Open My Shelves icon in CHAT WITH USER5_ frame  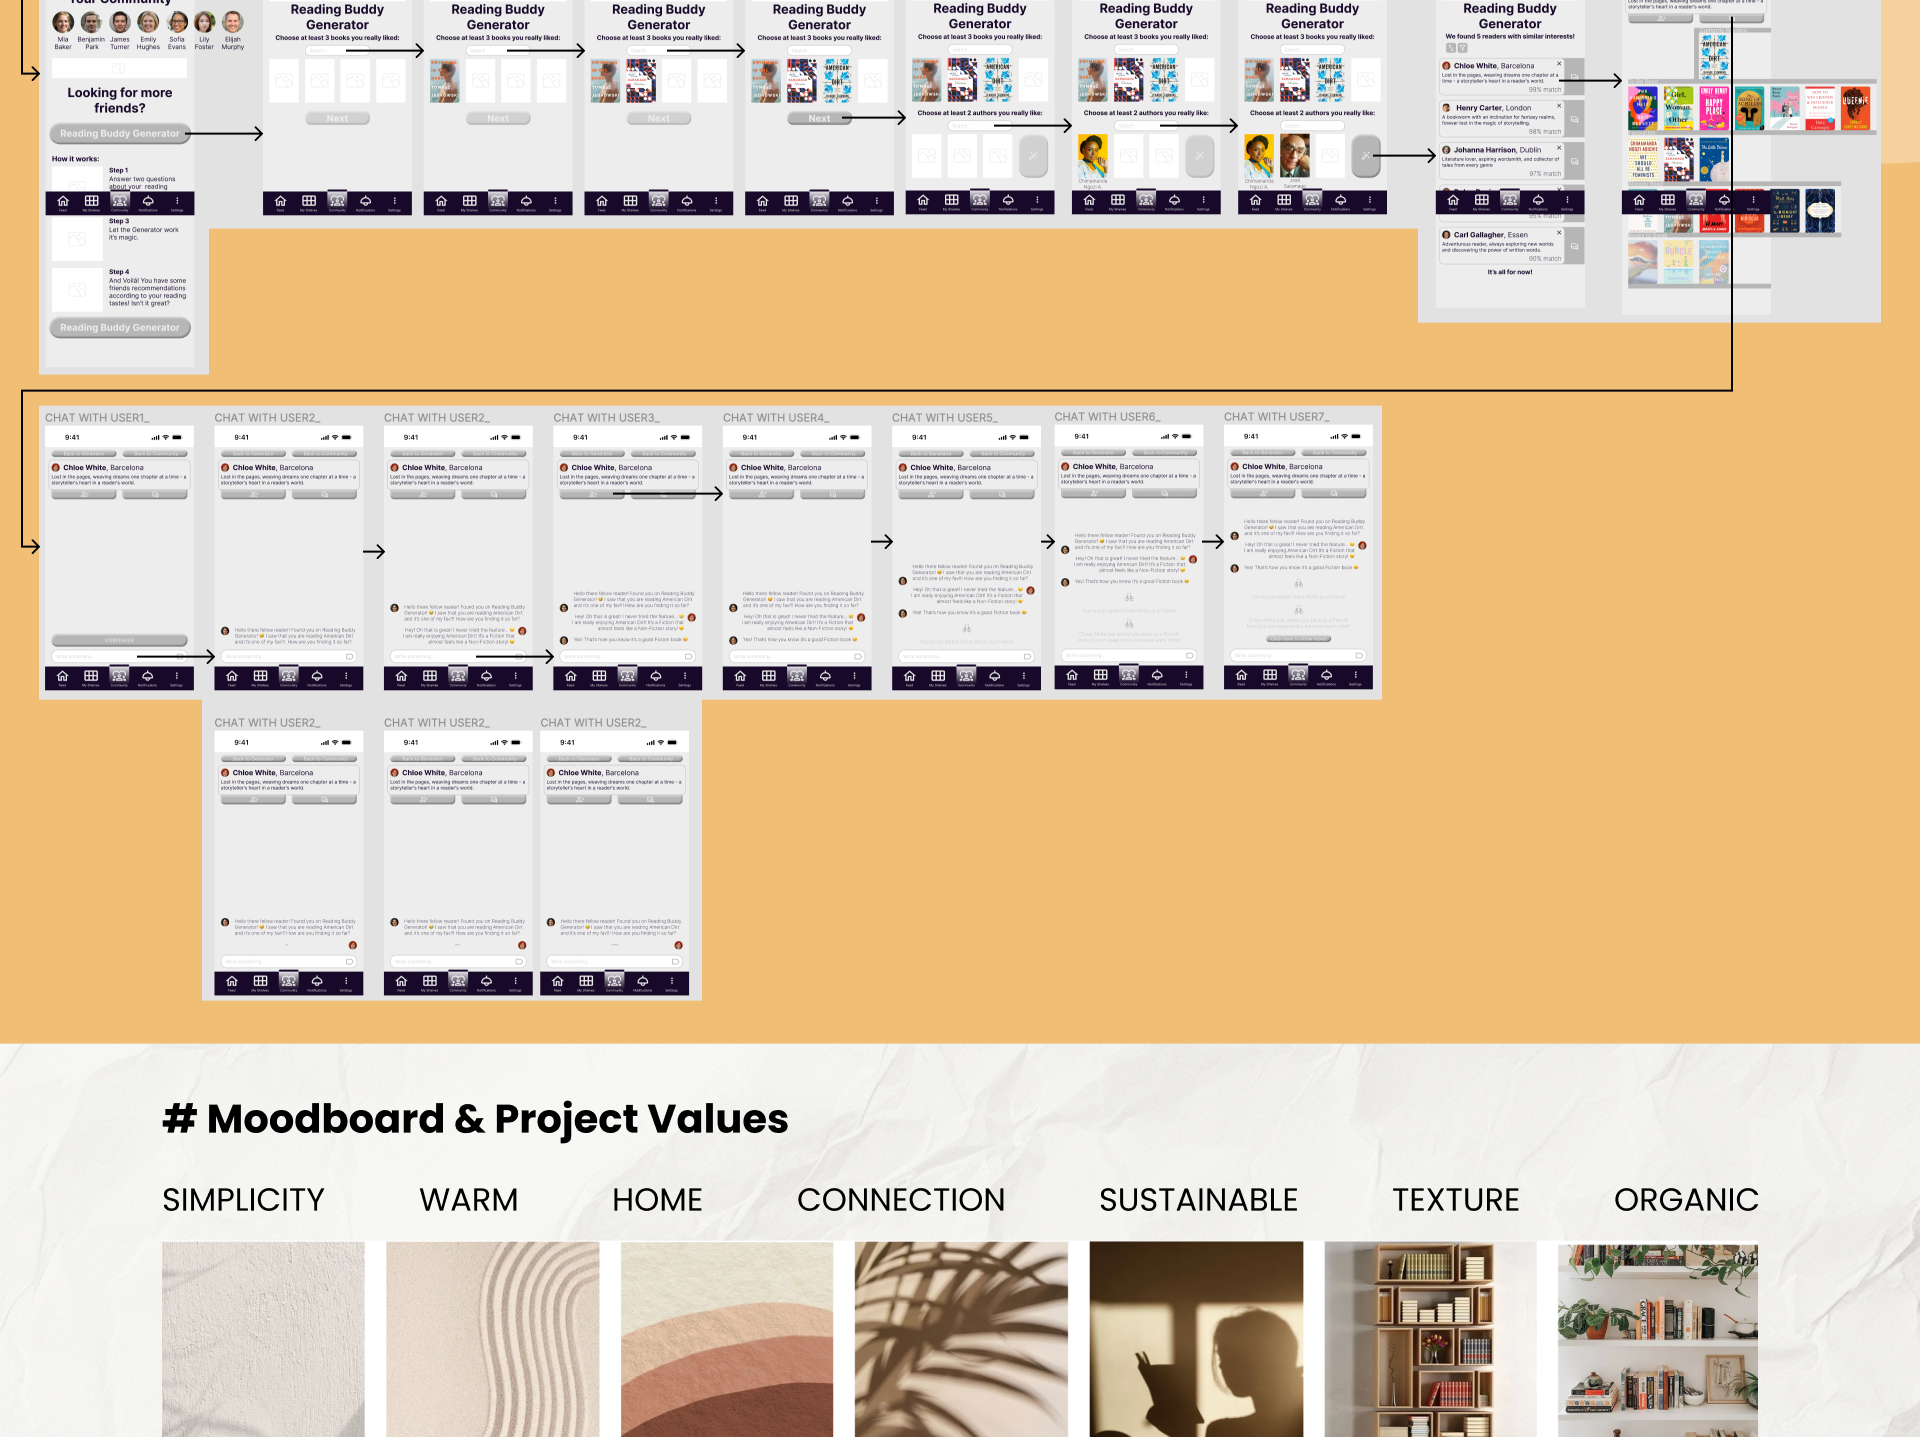938,677
